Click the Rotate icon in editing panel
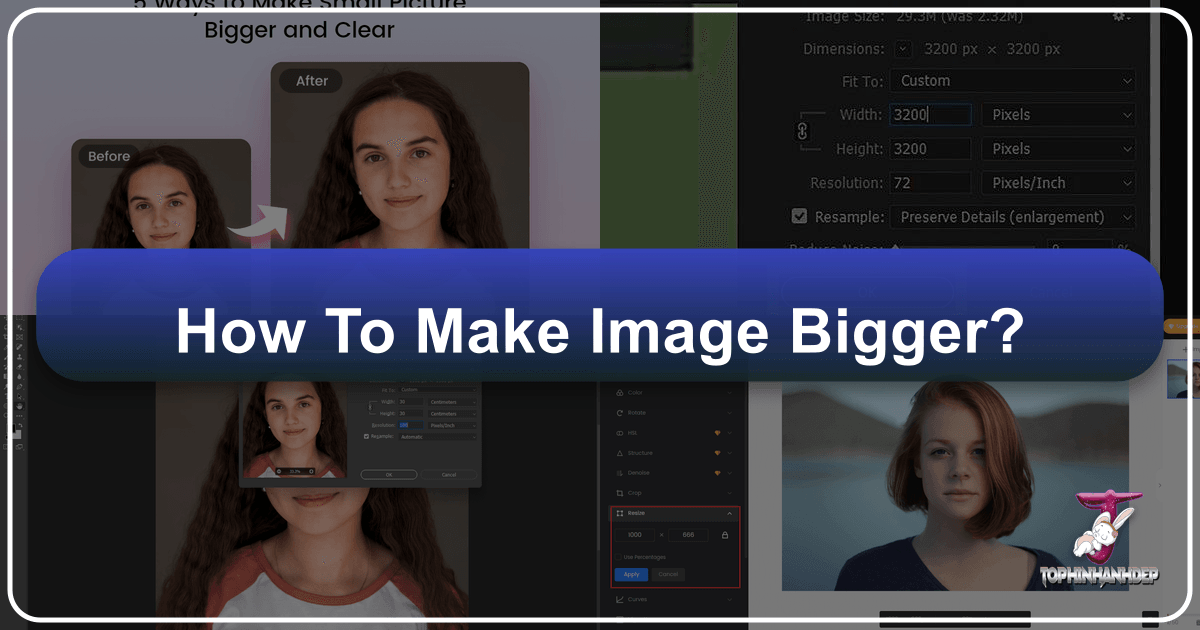Screen dimensions: 1200x630 621,412
